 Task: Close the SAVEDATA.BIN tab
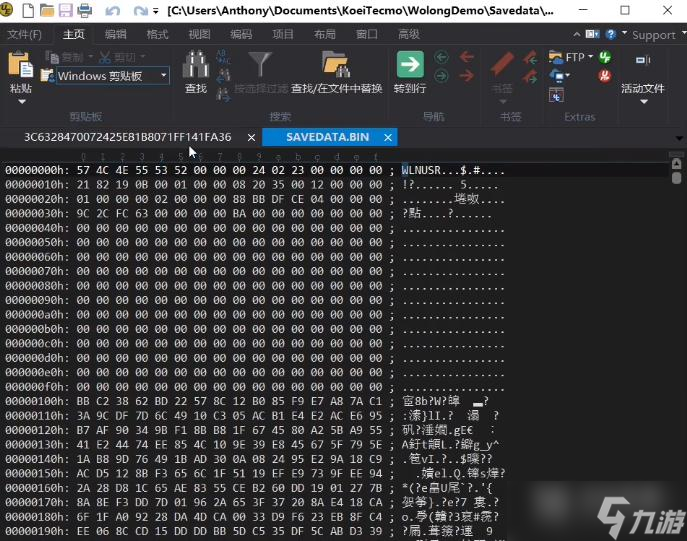pyautogui.click(x=388, y=138)
